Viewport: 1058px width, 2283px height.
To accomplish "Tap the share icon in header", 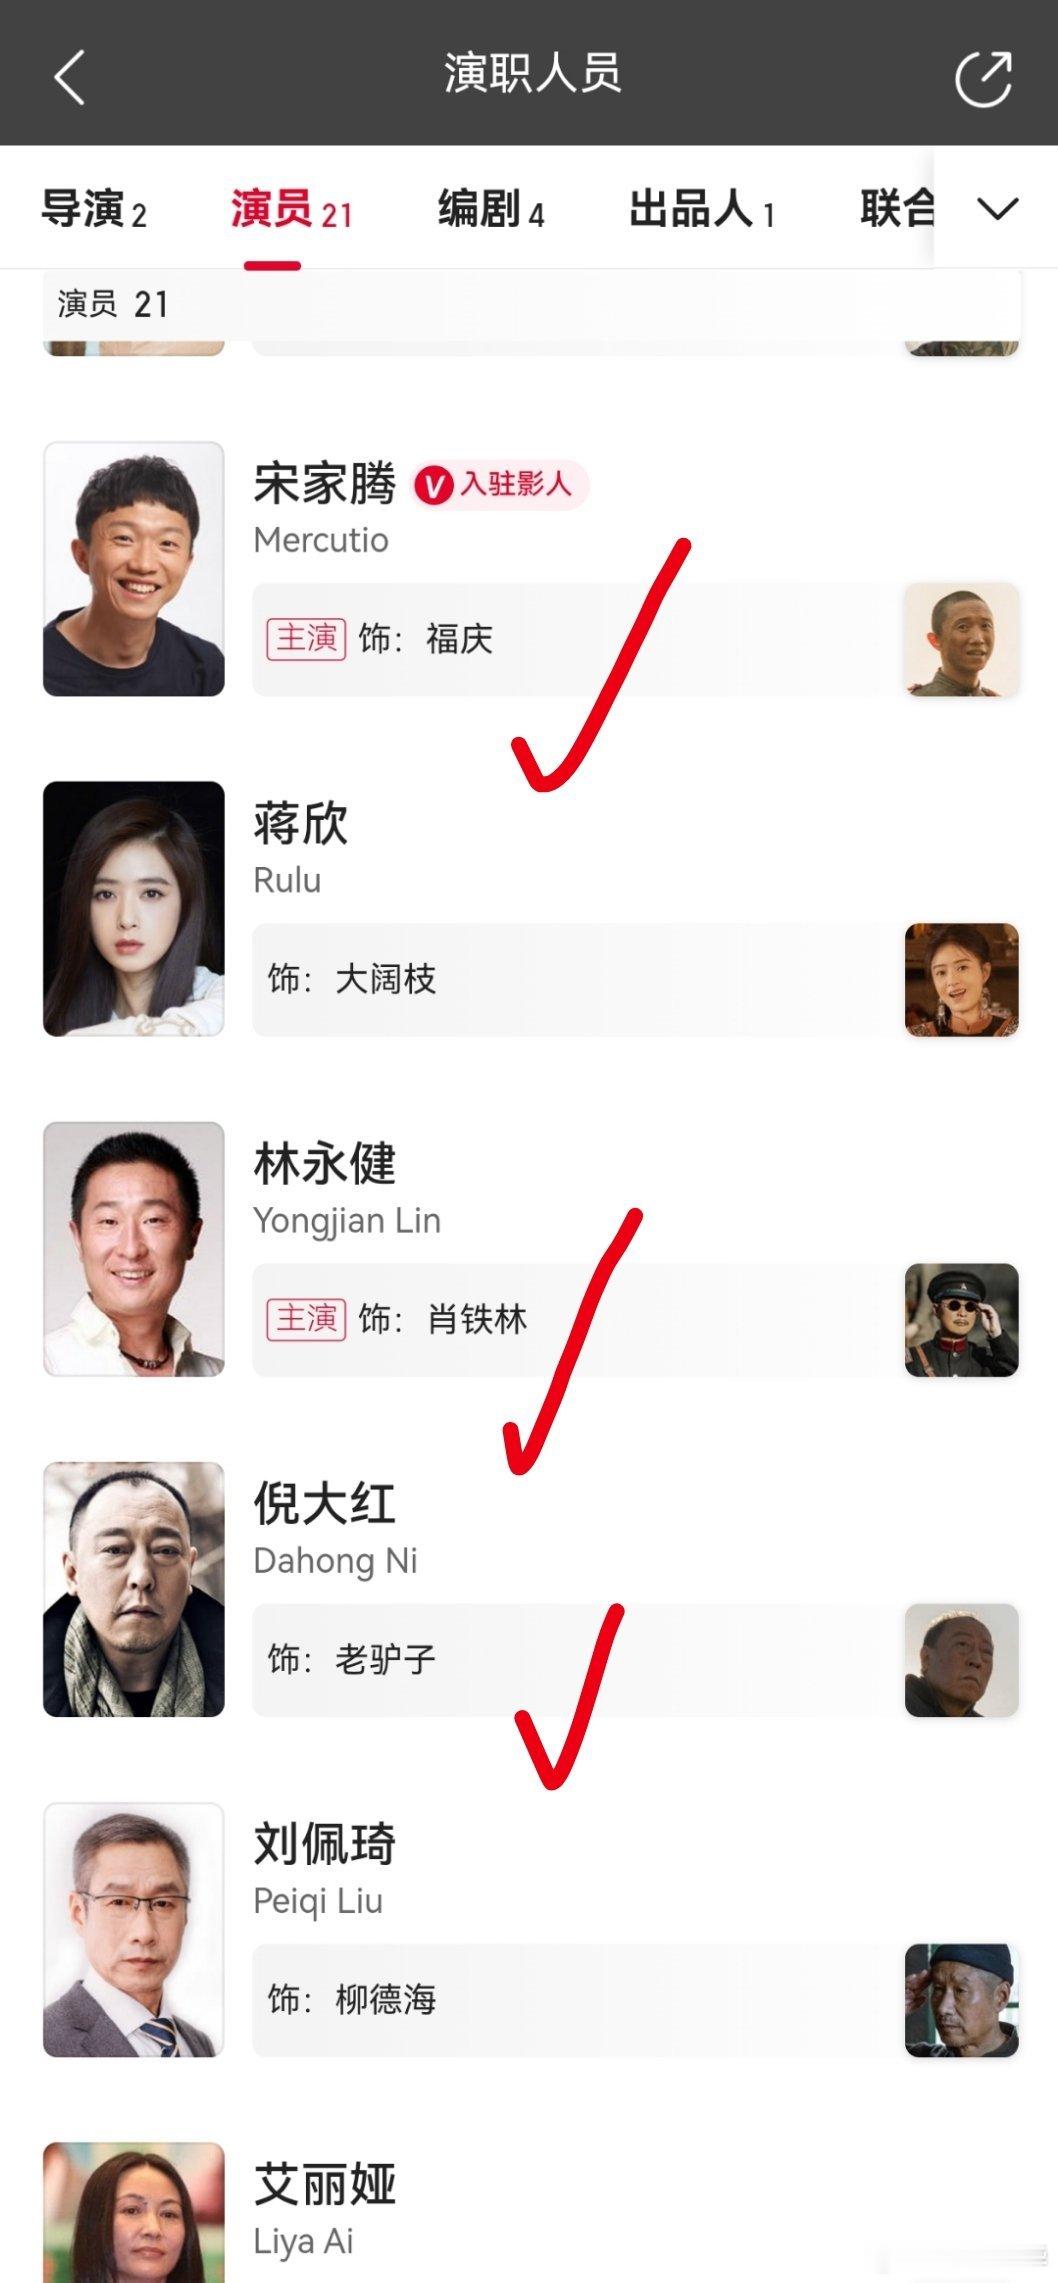I will [984, 77].
